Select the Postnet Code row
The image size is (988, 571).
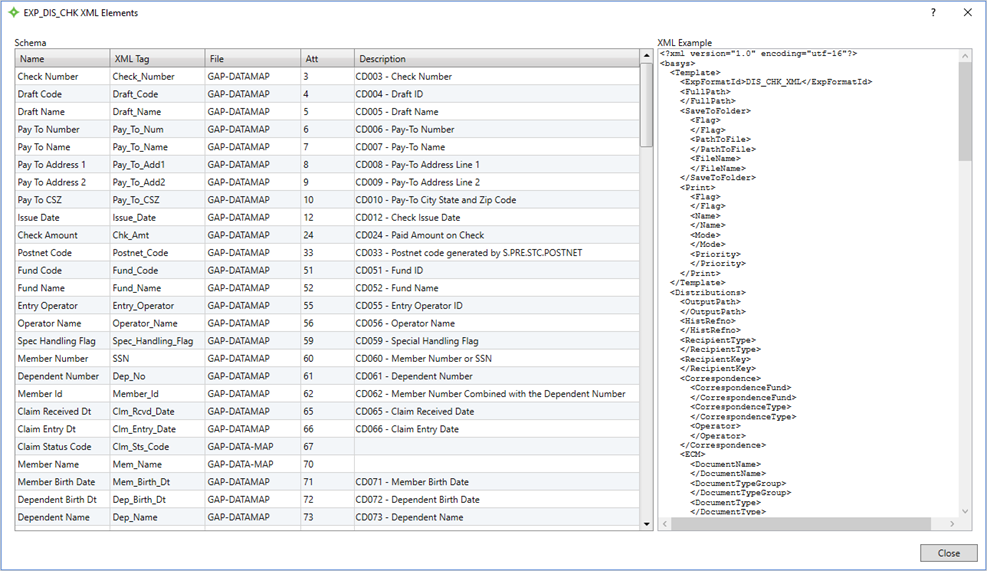(x=60, y=253)
